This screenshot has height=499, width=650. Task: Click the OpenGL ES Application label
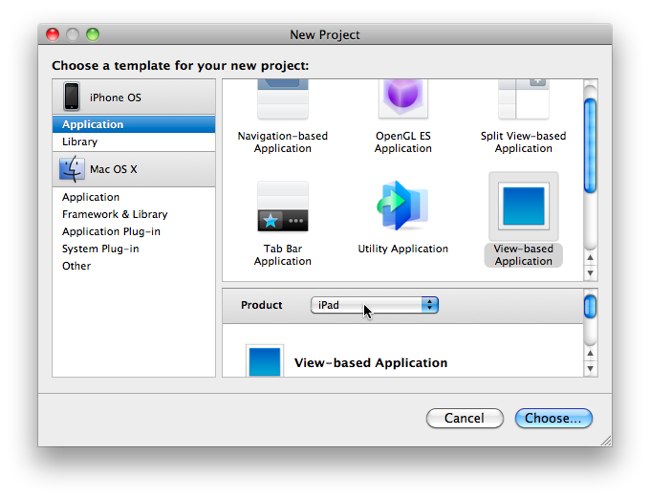coord(403,142)
